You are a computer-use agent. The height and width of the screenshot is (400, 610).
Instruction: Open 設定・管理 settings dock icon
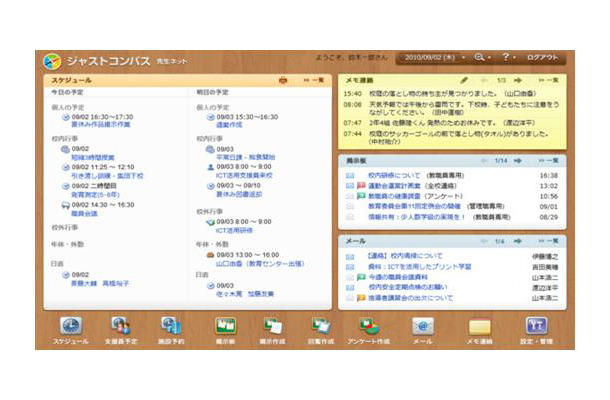coord(536,326)
